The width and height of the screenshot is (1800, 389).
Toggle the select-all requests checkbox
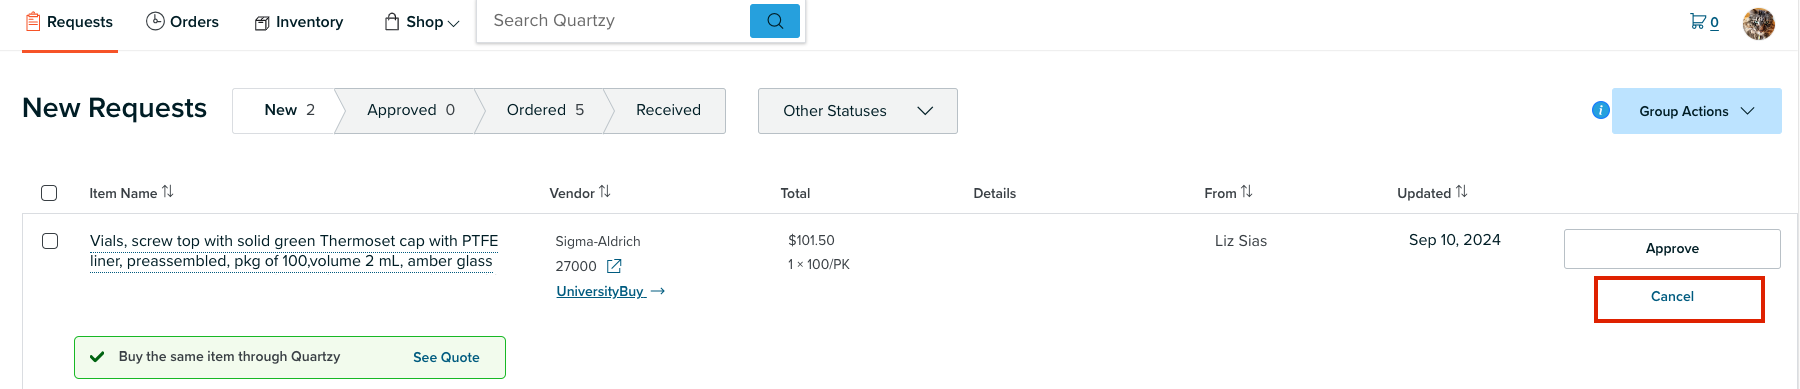pos(49,193)
